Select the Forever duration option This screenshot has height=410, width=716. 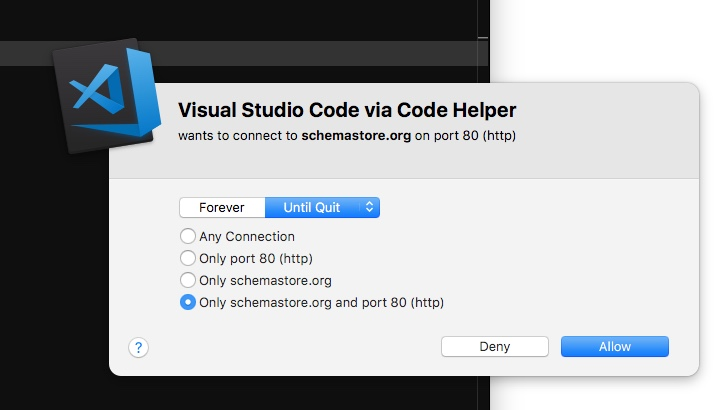pyautogui.click(x=222, y=208)
